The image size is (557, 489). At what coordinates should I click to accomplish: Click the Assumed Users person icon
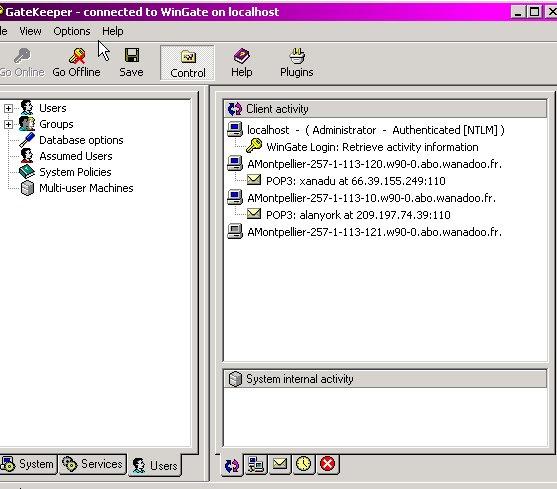[27, 156]
